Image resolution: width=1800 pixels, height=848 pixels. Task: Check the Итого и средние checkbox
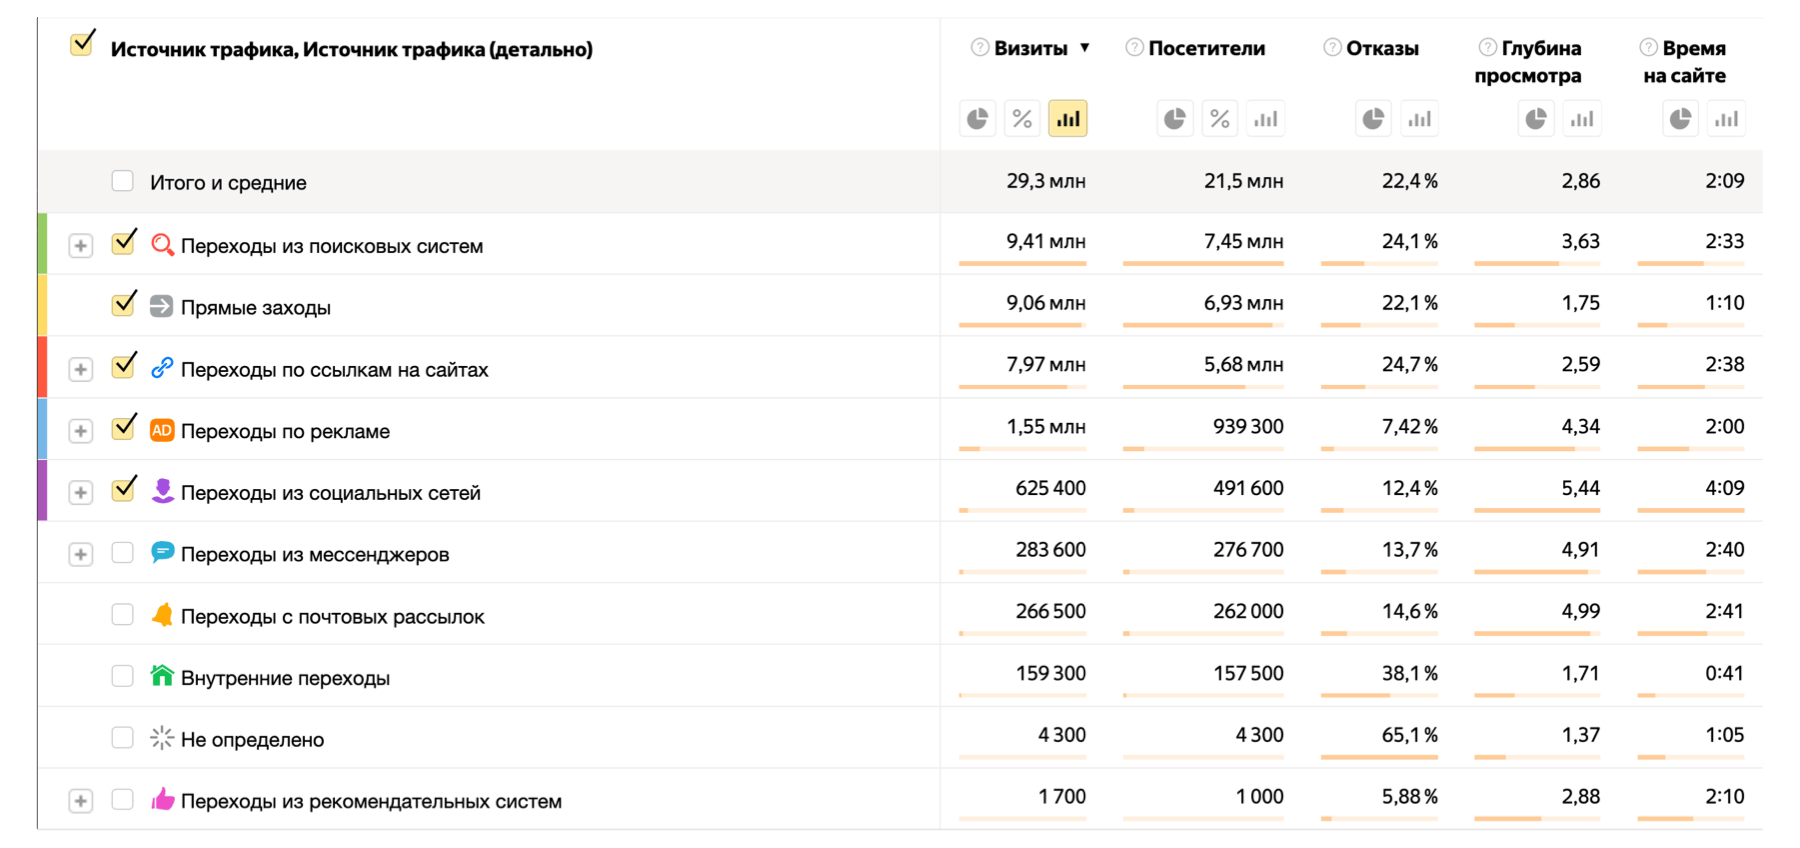coord(122,181)
